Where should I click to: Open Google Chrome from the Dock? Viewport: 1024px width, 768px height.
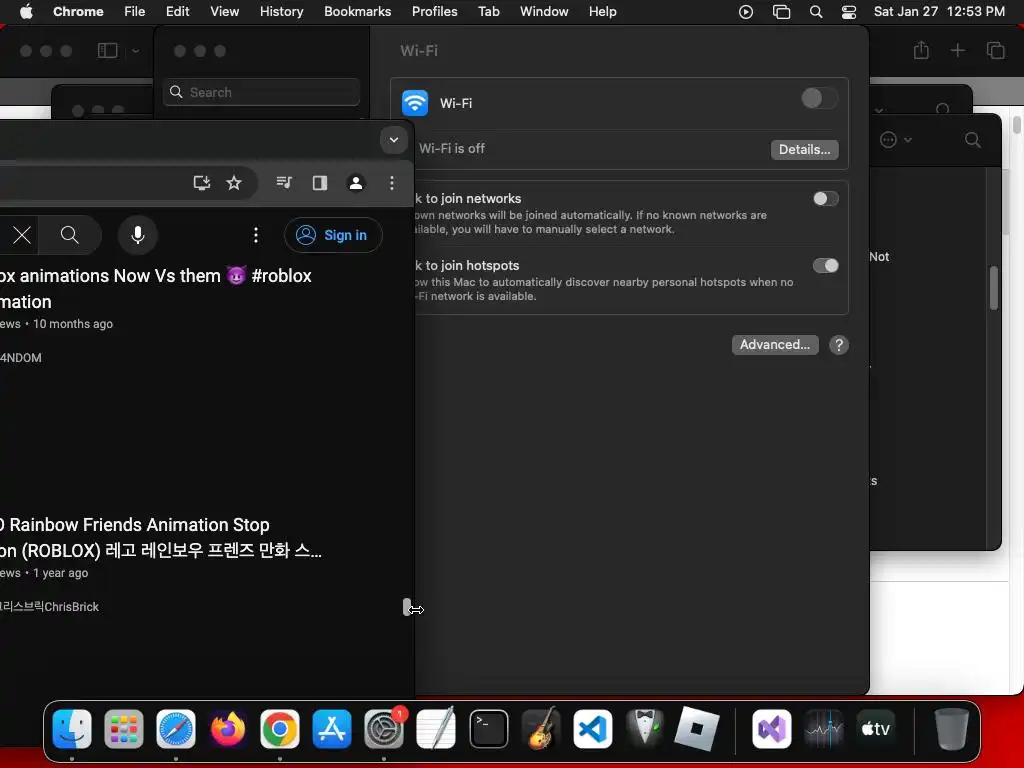click(x=280, y=728)
